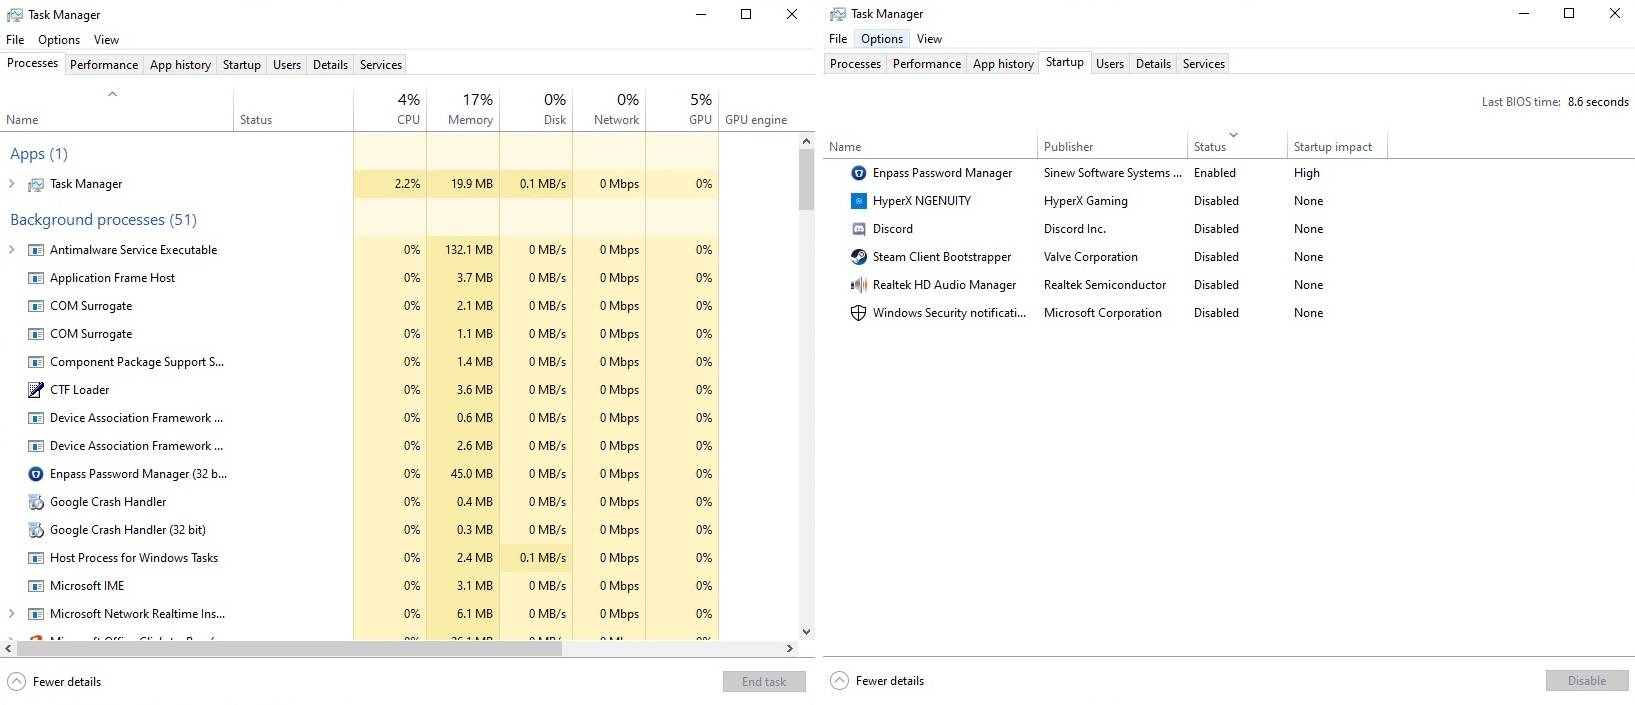Click the Microsoft Network Realtime Inspection icon
The width and height of the screenshot is (1635, 705).
click(x=36, y=614)
